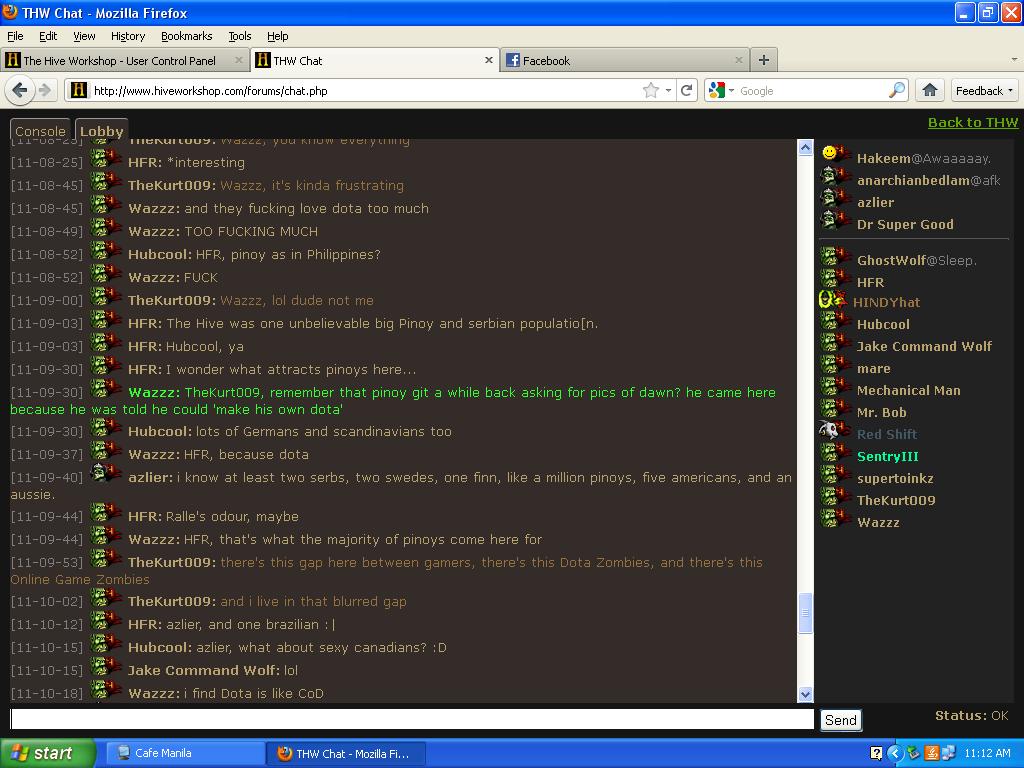Click username HINDYhat in user list

[x=886, y=302]
